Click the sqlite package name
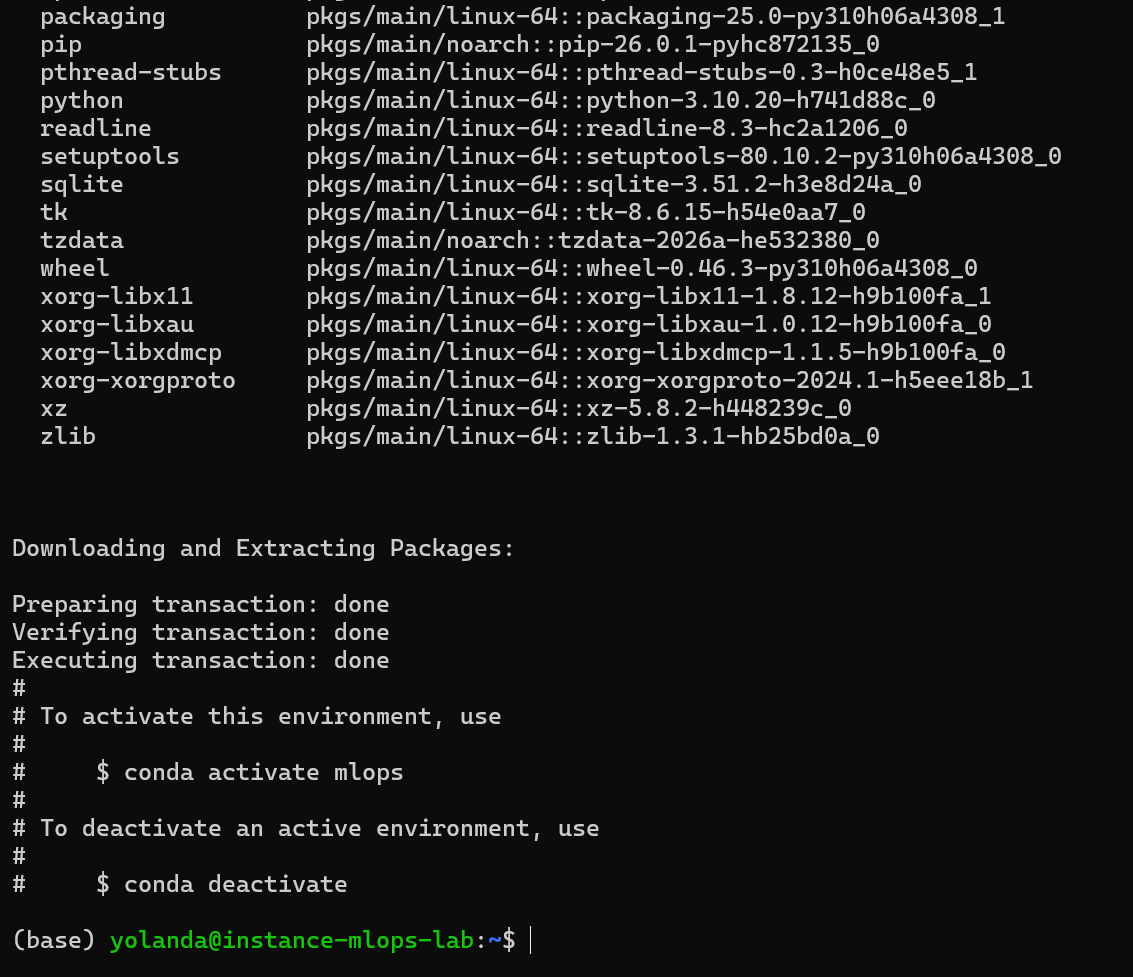The image size is (1133, 977). point(82,184)
